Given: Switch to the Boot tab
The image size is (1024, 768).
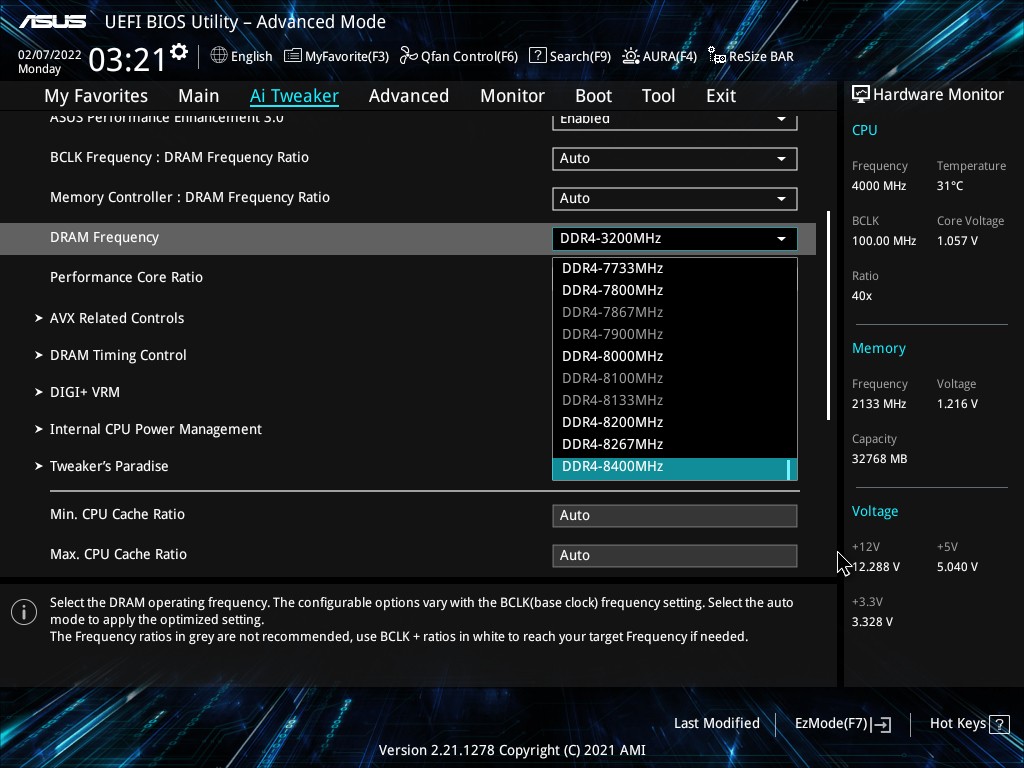Looking at the screenshot, I should 593,96.
